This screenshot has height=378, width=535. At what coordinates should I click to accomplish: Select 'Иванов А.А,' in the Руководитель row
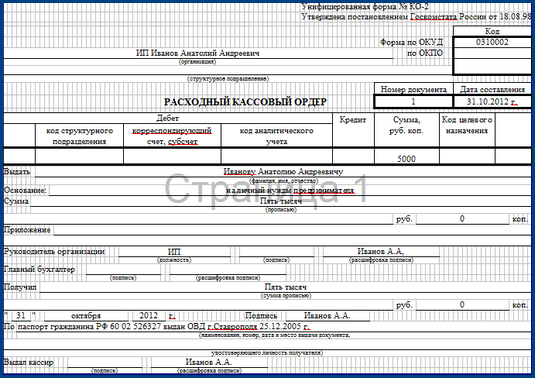(381, 251)
